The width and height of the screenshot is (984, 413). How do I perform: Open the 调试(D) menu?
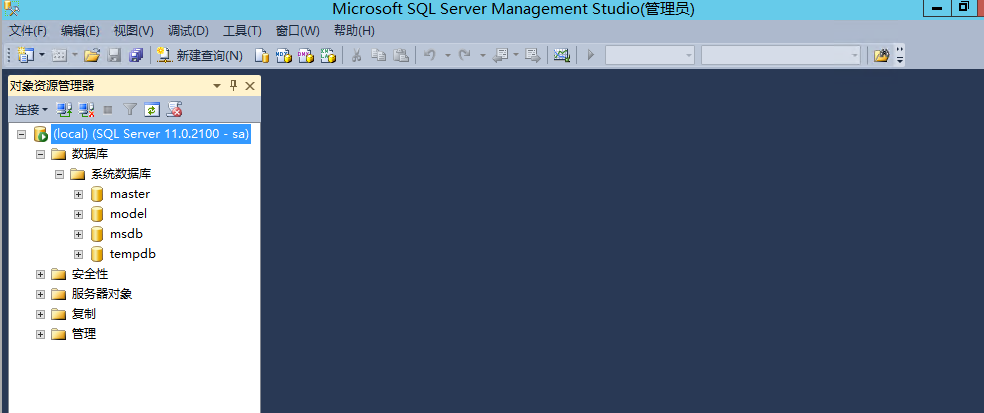pos(188,31)
